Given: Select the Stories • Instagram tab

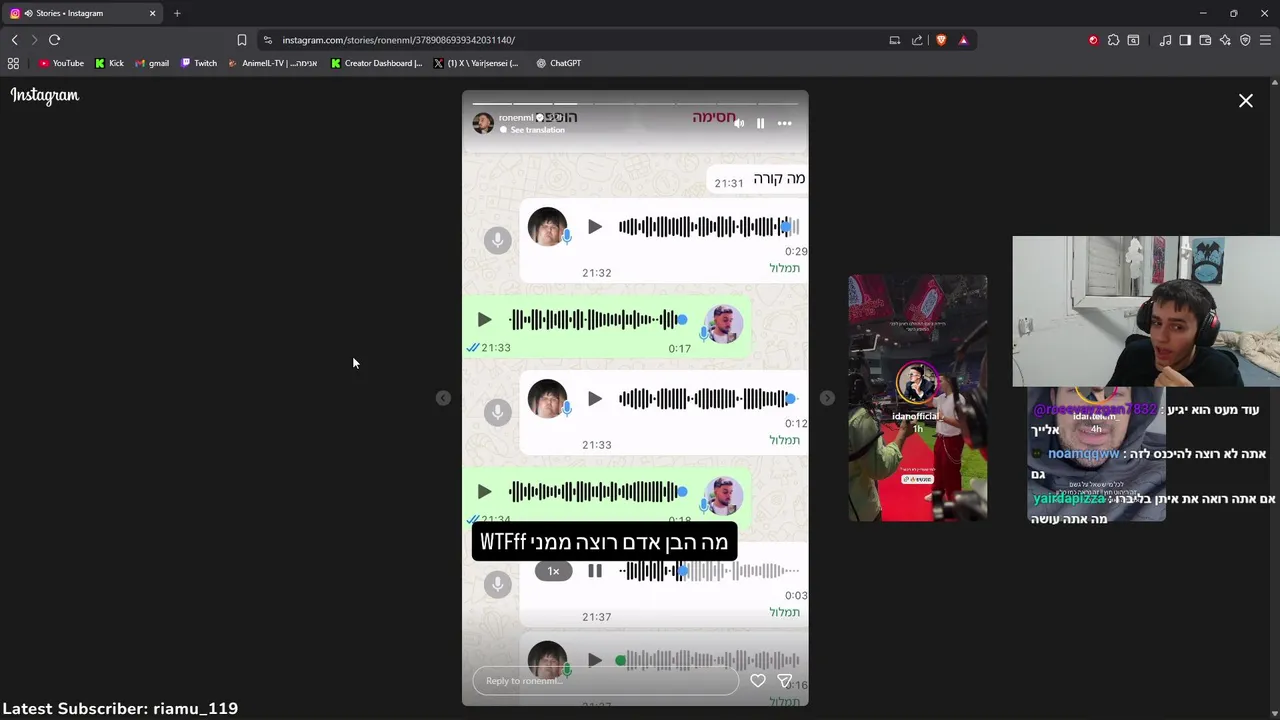Looking at the screenshot, I should point(84,13).
